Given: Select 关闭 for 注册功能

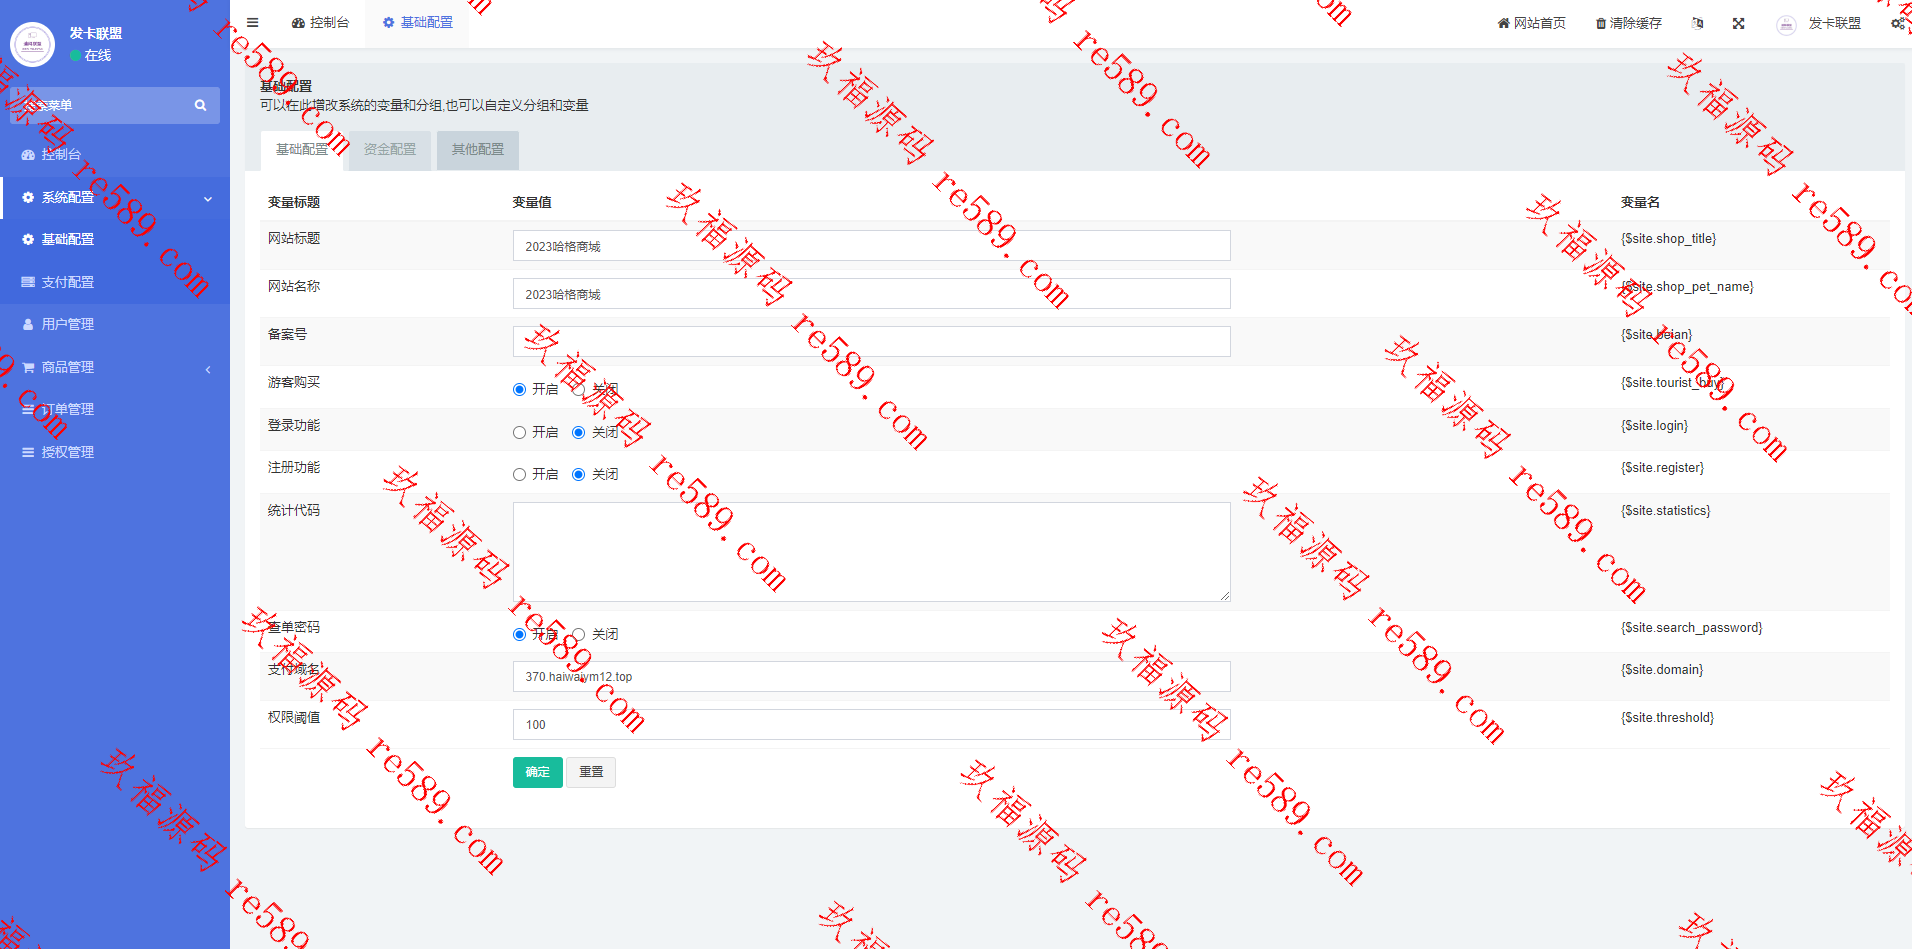Looking at the screenshot, I should (x=578, y=475).
